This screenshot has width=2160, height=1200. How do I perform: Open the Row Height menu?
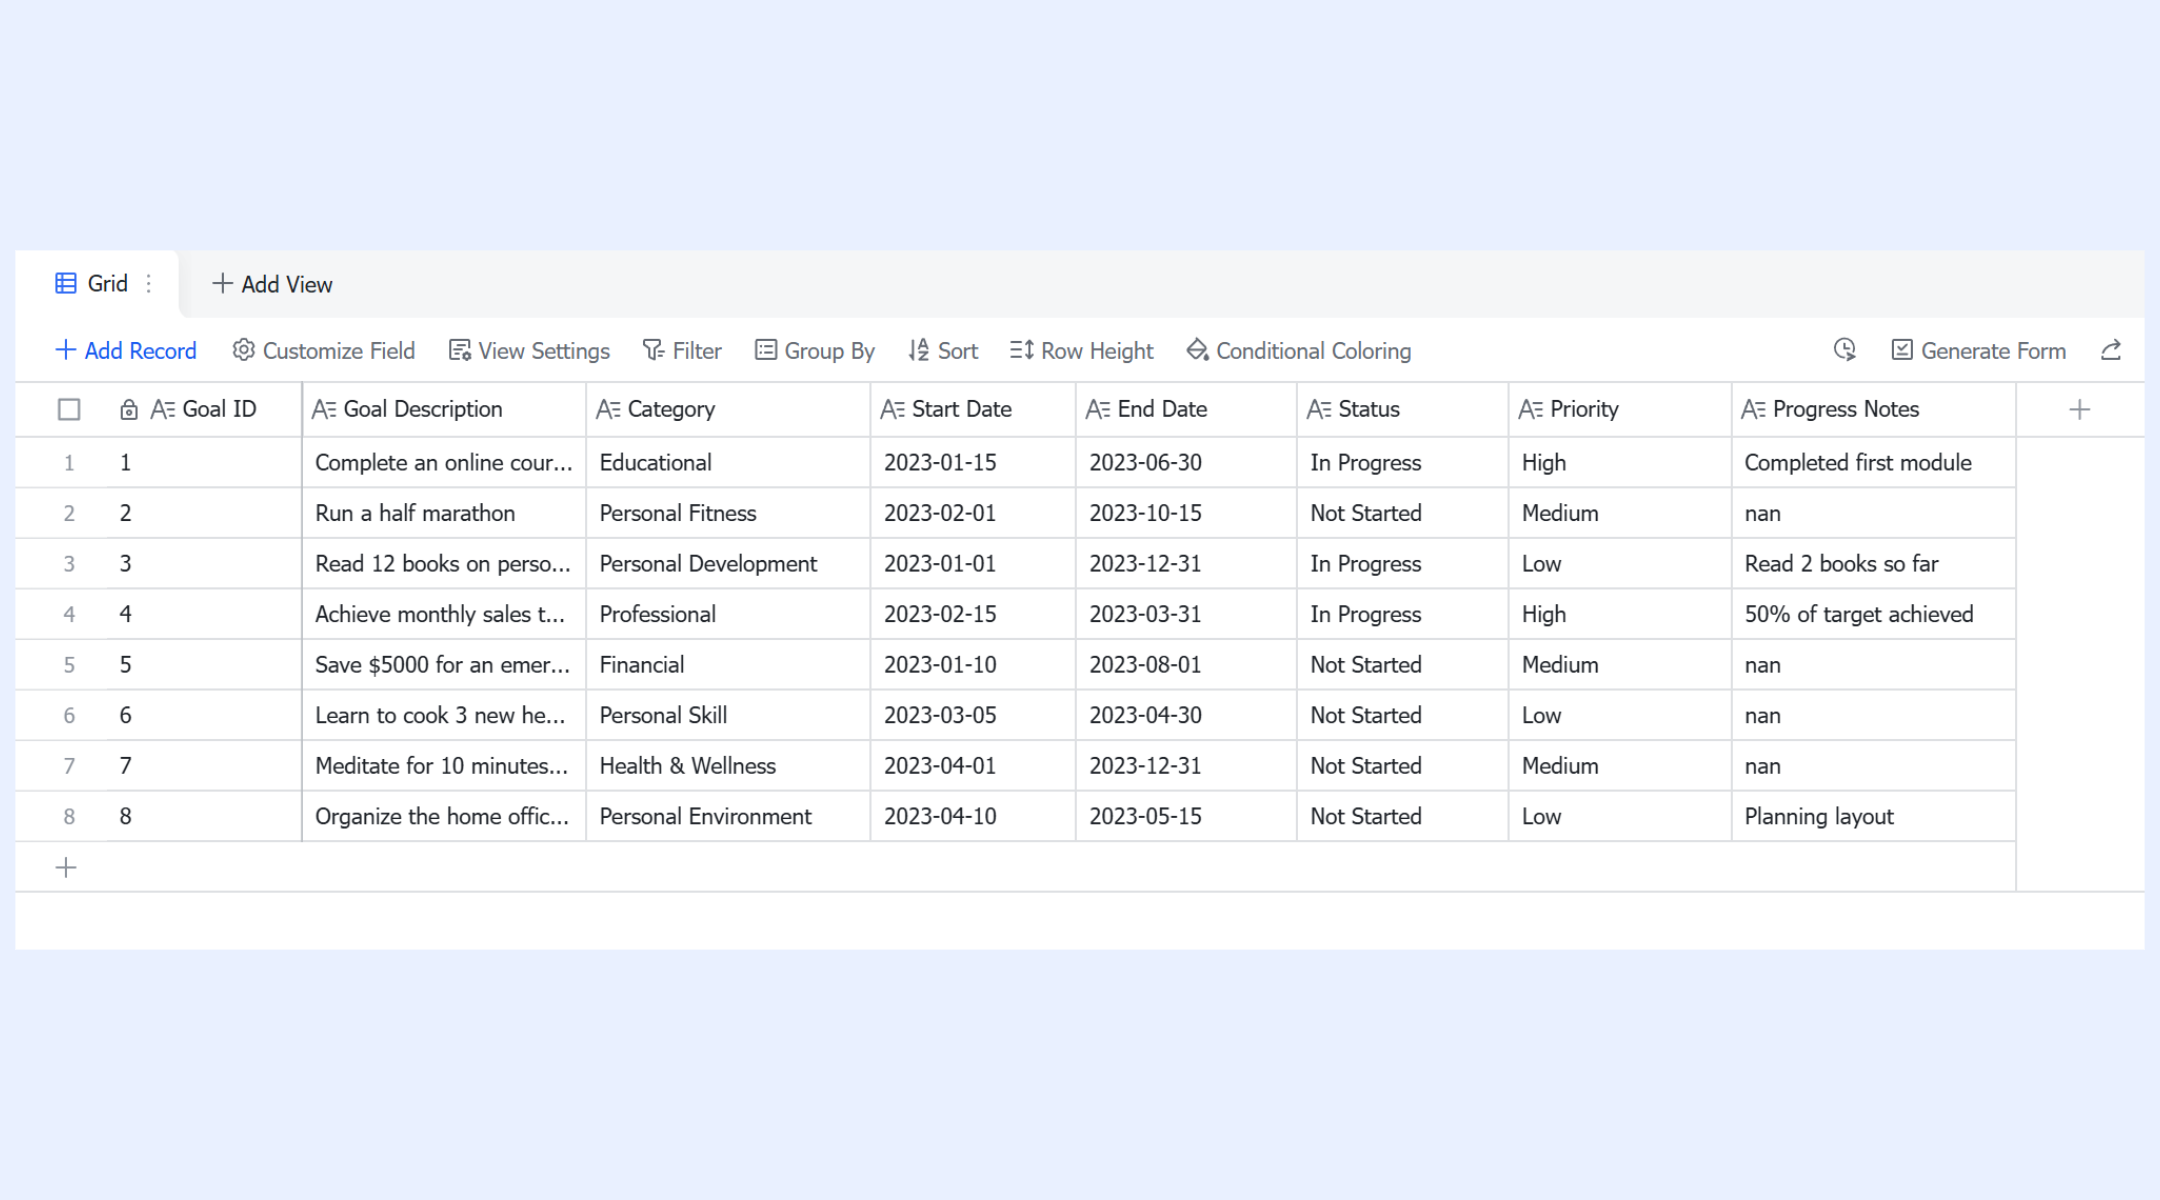pyautogui.click(x=1082, y=351)
